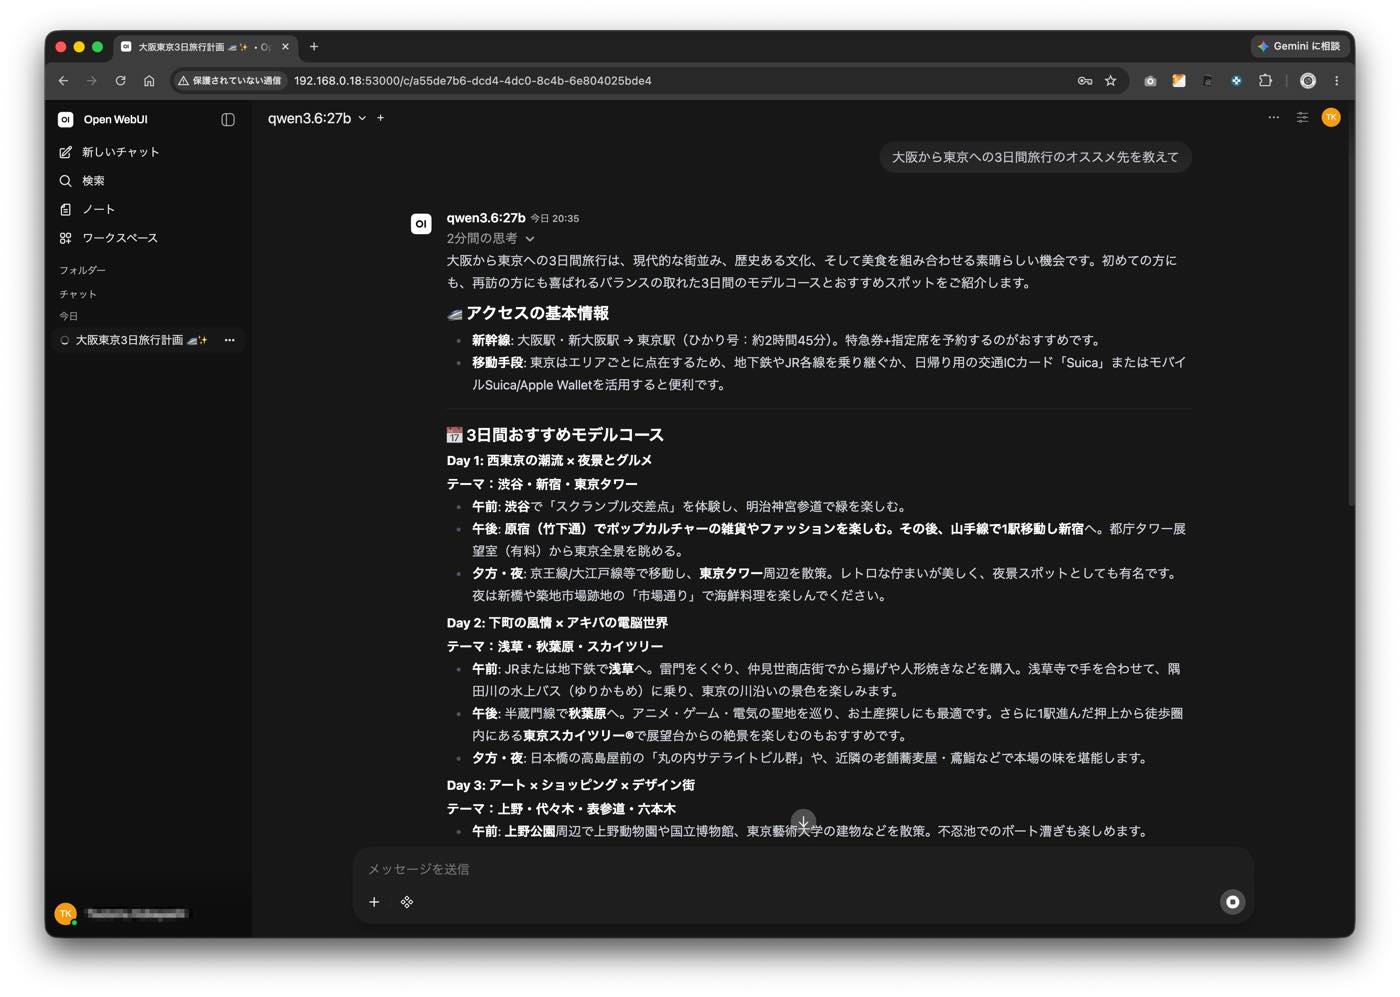
Task: Go forward in browser history
Action: [91, 81]
